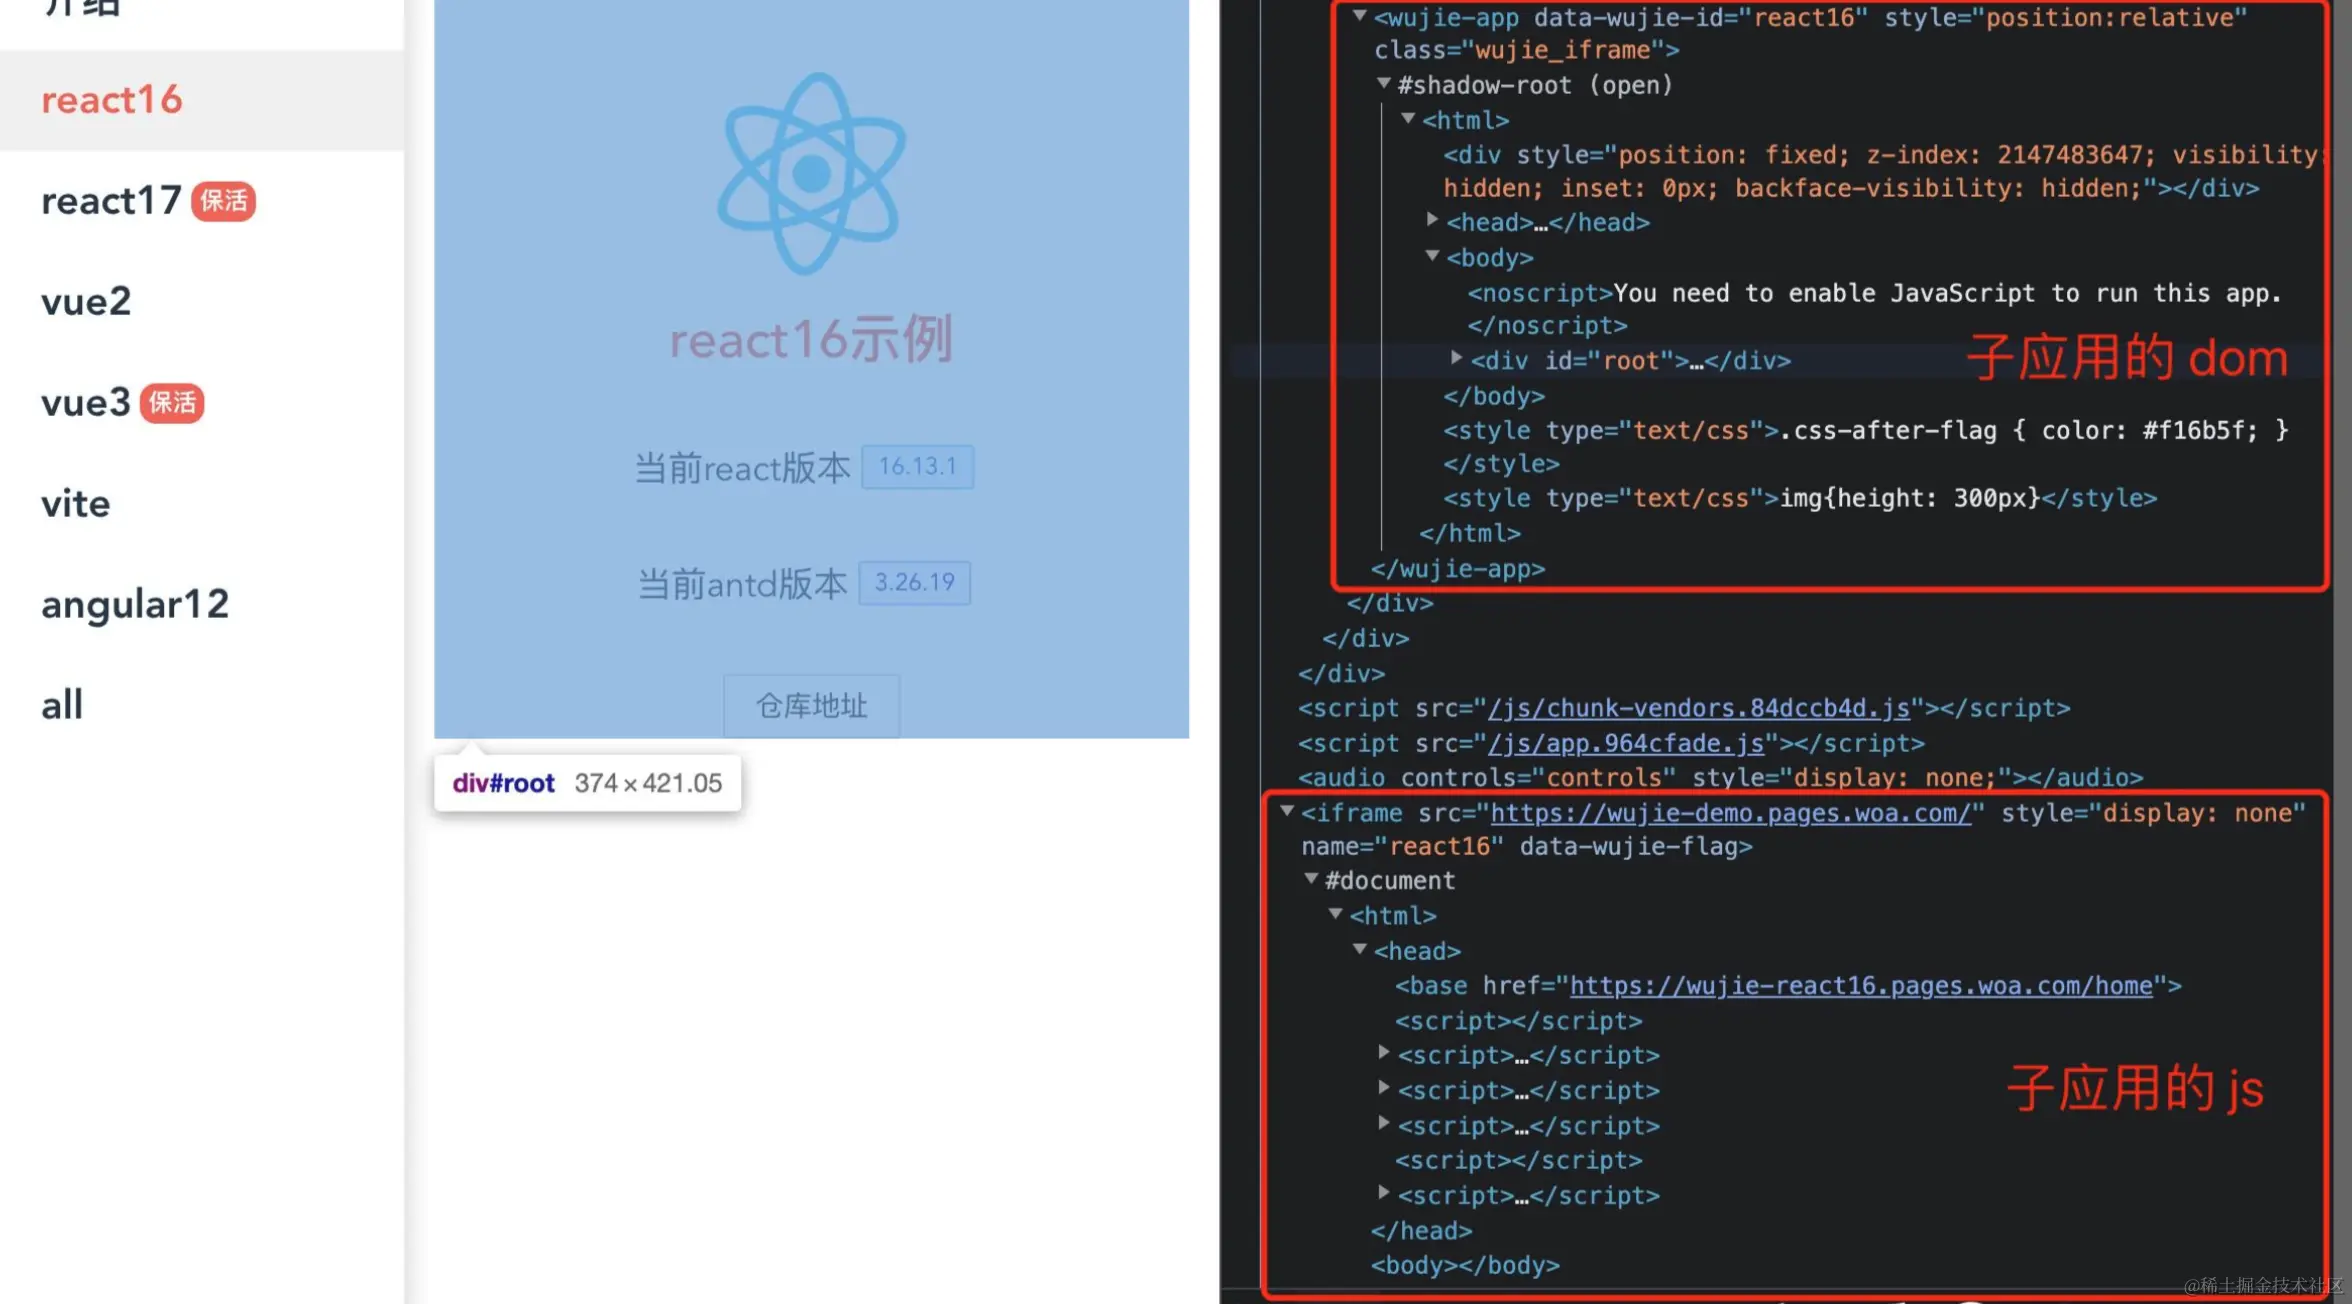Expand the div id="root" node
Image resolution: width=2352 pixels, height=1304 pixels.
(x=1457, y=358)
